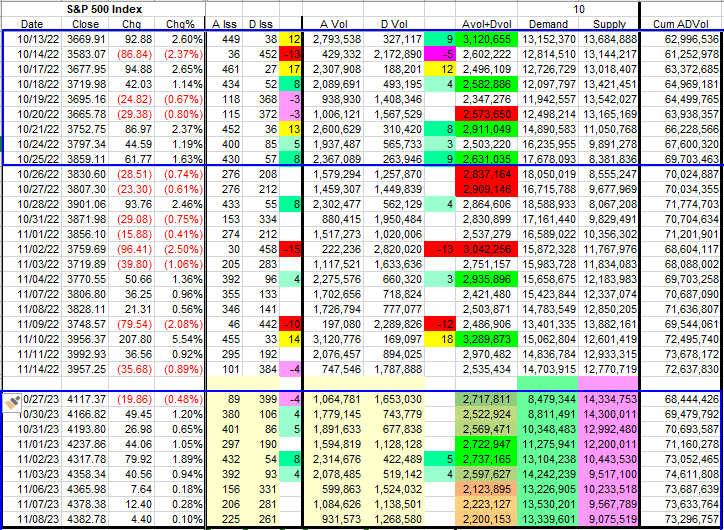Select Demand value "14,703,915"
Image resolution: width=724 pixels, height=530 pixels.
tap(548, 369)
